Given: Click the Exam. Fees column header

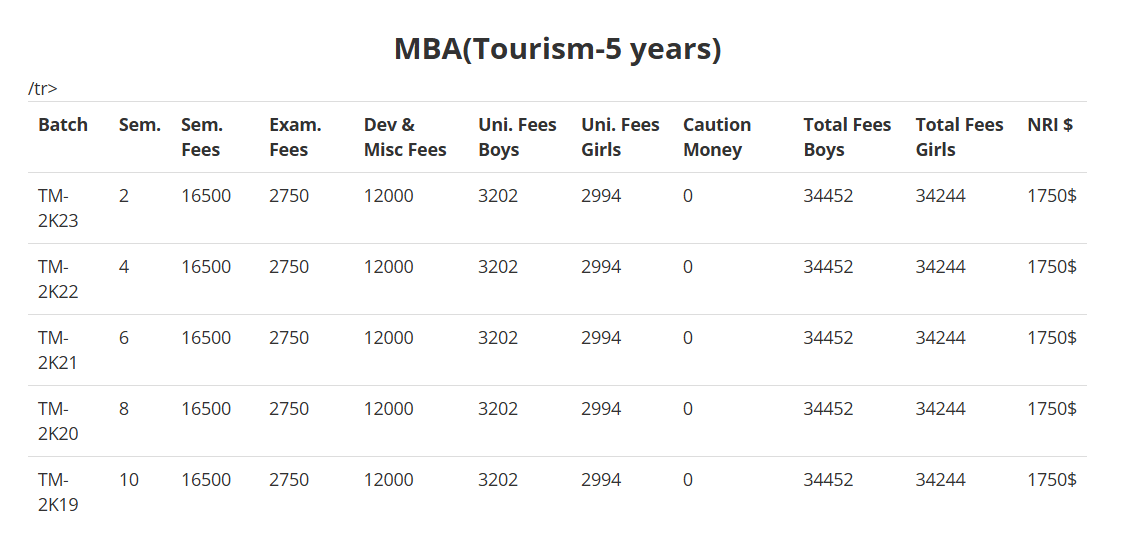Looking at the screenshot, I should [x=295, y=137].
